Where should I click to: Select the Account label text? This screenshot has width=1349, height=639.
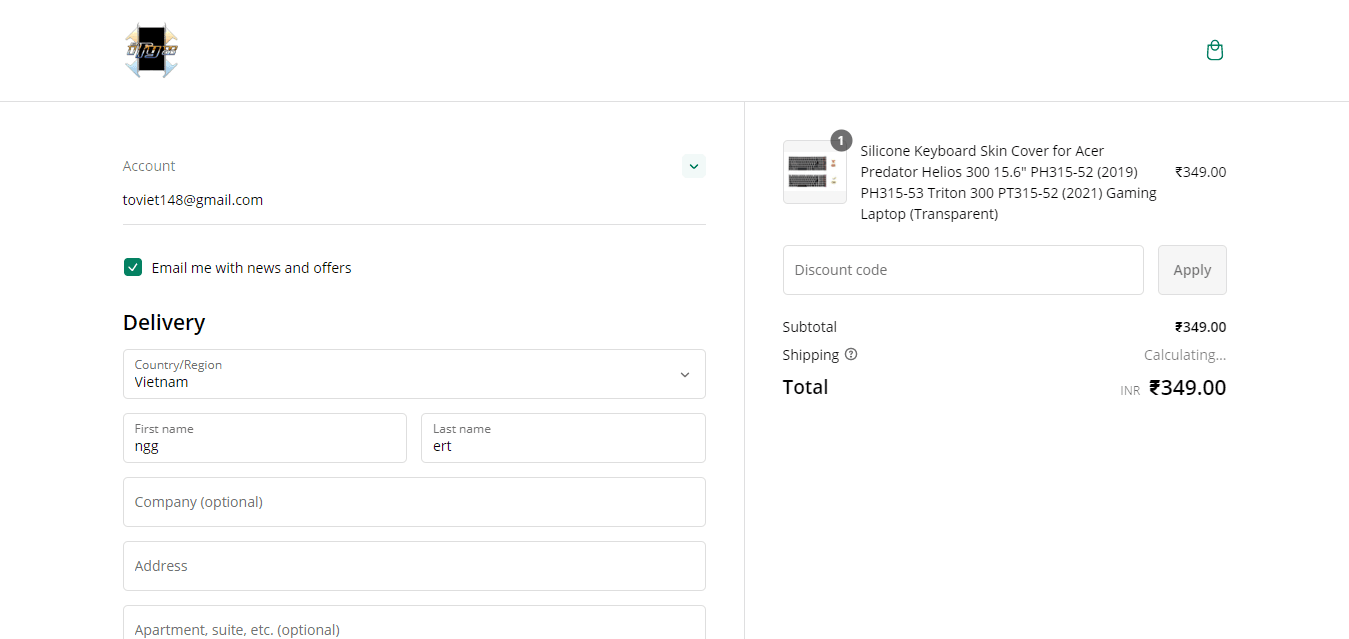click(149, 166)
